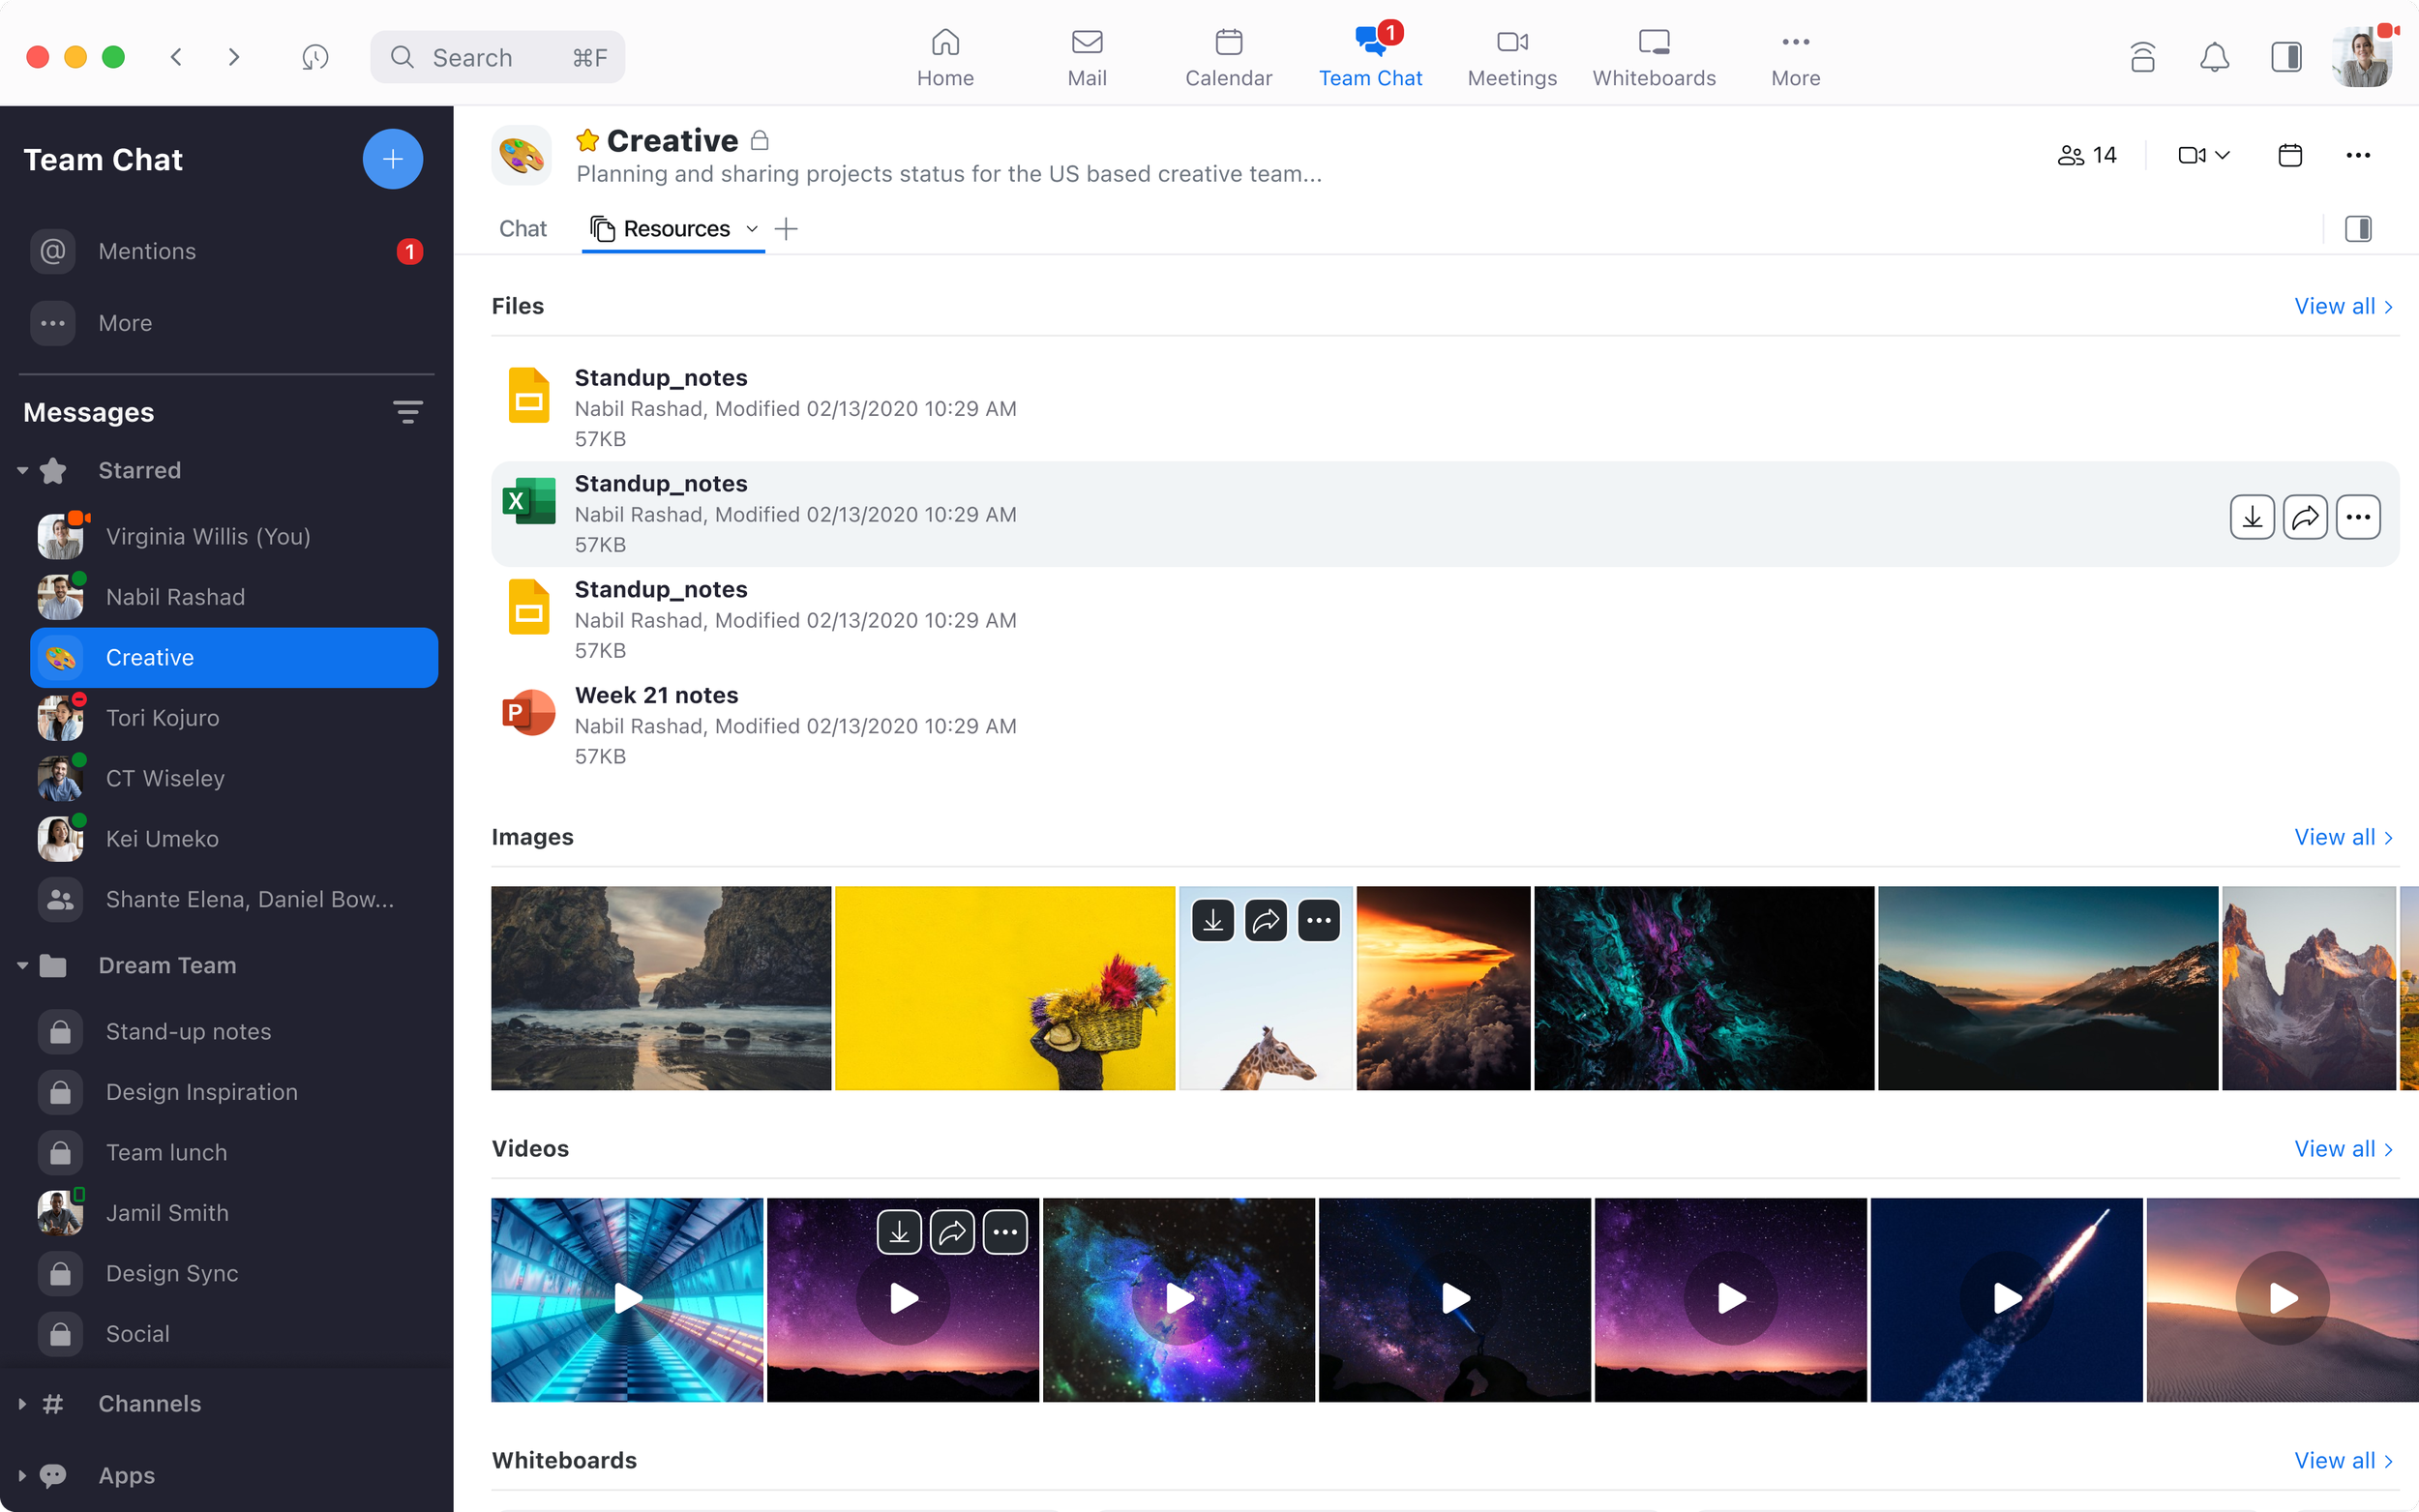Viewport: 2419px width, 1512px height.
Task: Click View all for Files
Action: point(2342,306)
